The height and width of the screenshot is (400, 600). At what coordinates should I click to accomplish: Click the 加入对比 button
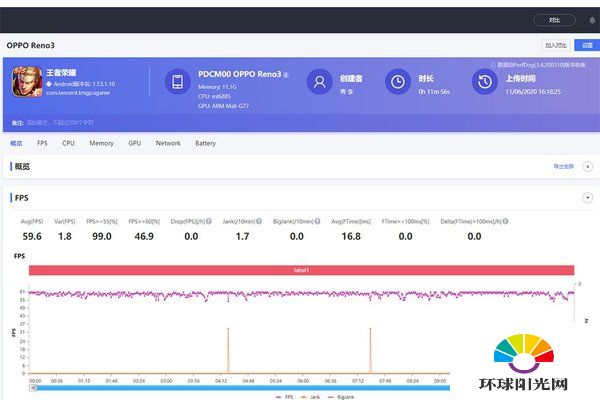(556, 45)
